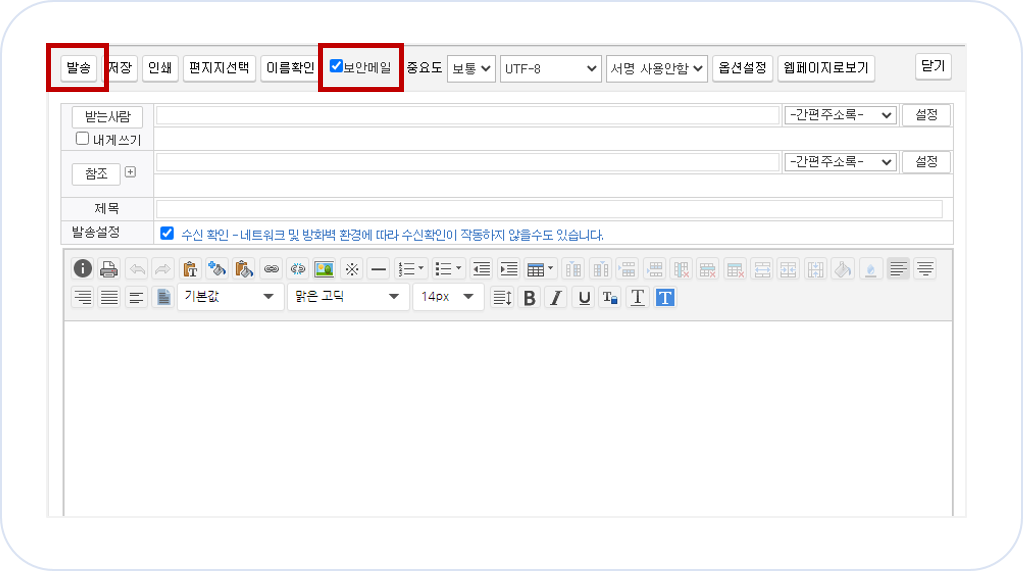Click the align right icon
Screen dimensions: 1023x571
pyautogui.click(x=83, y=298)
